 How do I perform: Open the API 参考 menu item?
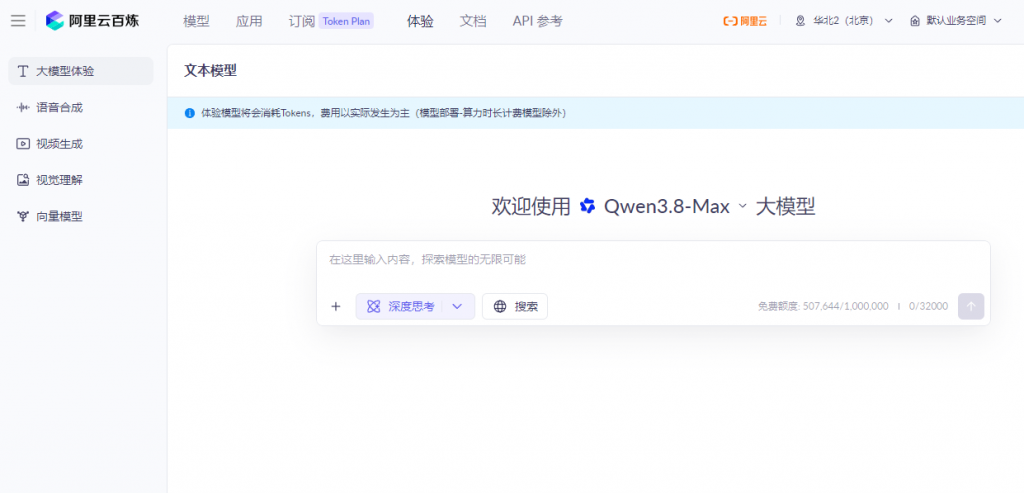(x=537, y=21)
